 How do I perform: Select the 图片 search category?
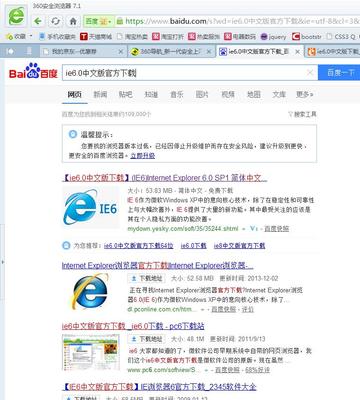click(202, 94)
